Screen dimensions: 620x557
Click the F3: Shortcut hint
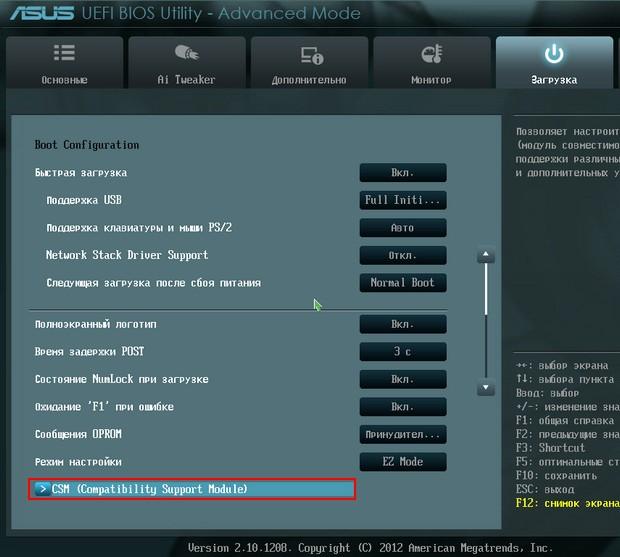(550, 448)
